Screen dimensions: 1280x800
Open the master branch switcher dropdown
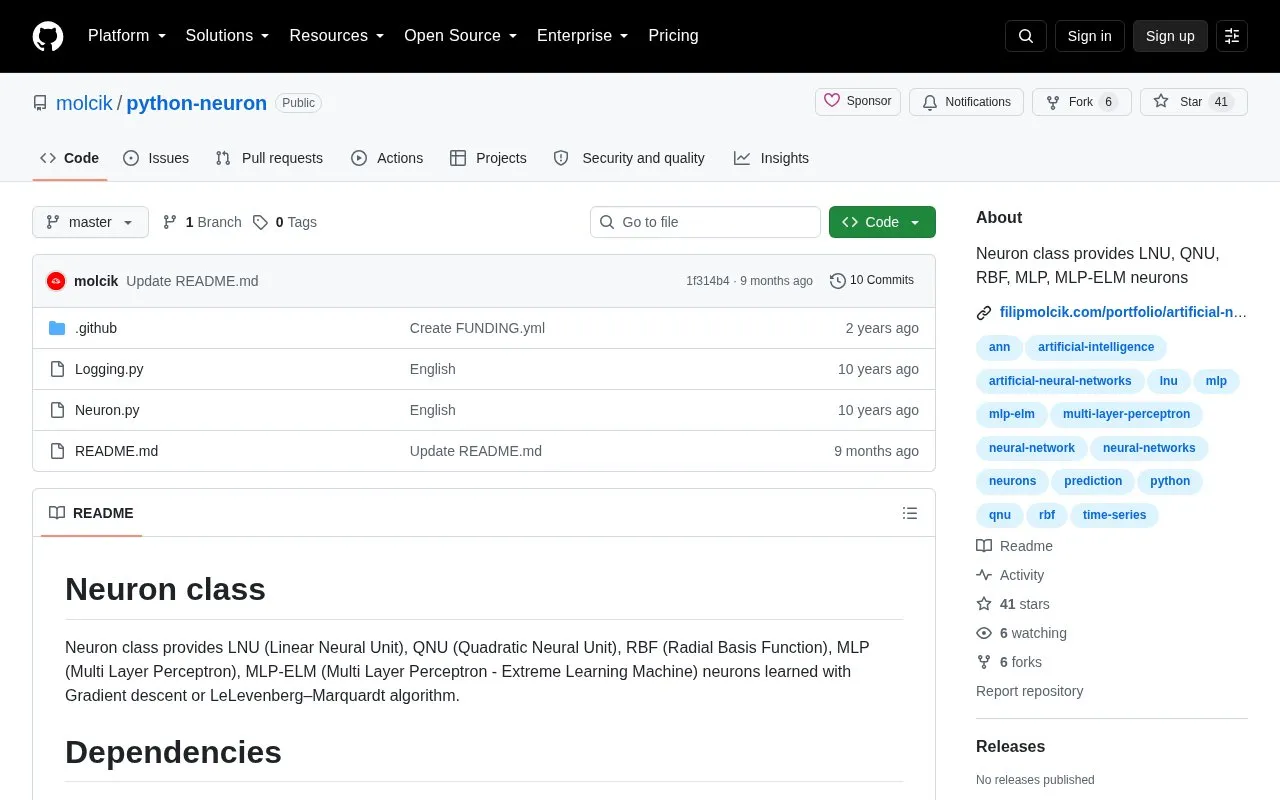pos(90,222)
